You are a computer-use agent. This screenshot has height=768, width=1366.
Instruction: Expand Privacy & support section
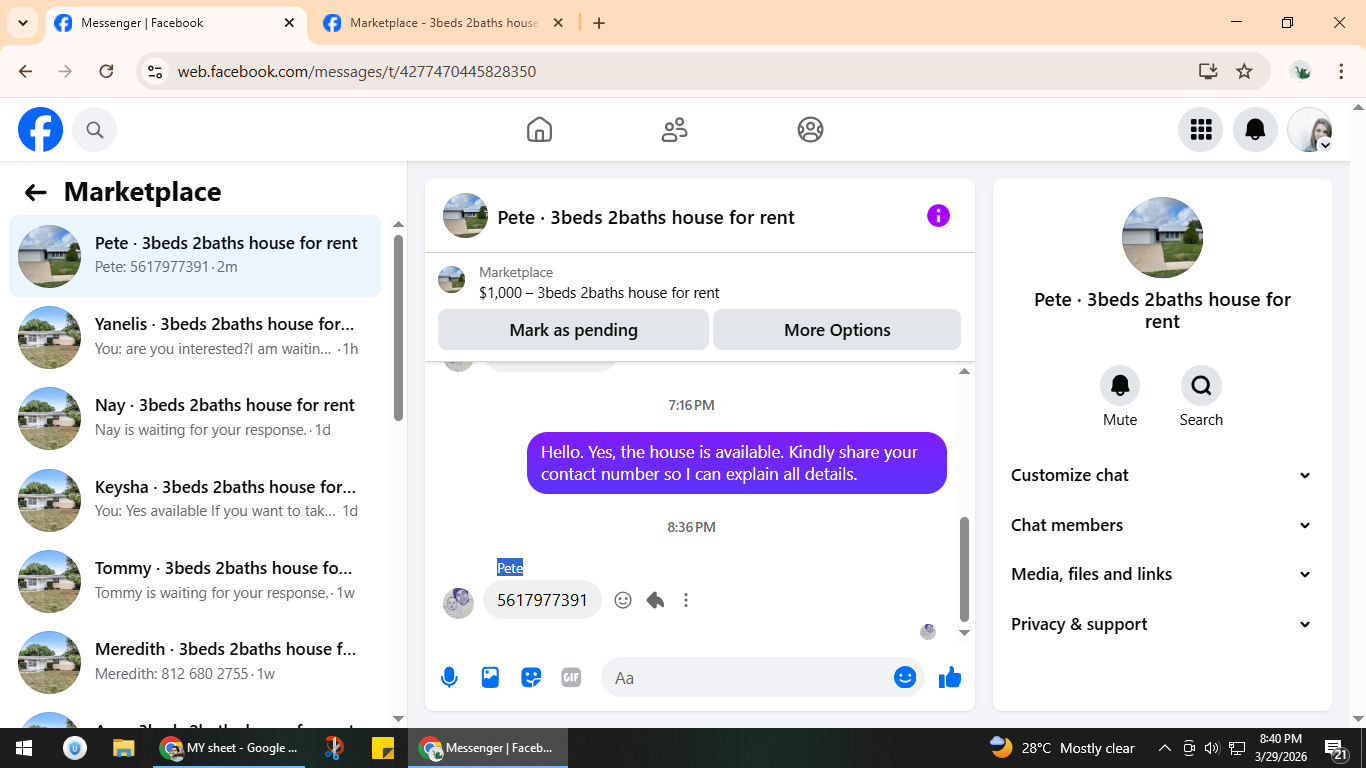[x=1162, y=624]
